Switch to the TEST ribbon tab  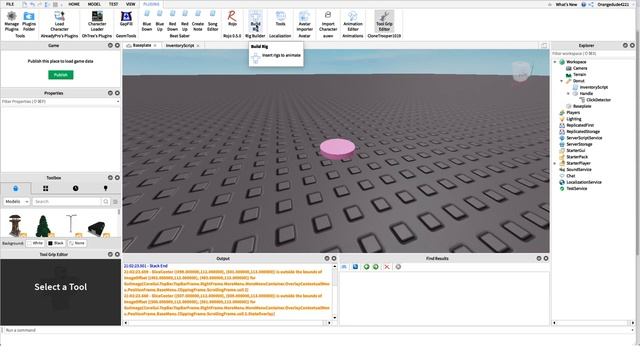tap(113, 4)
